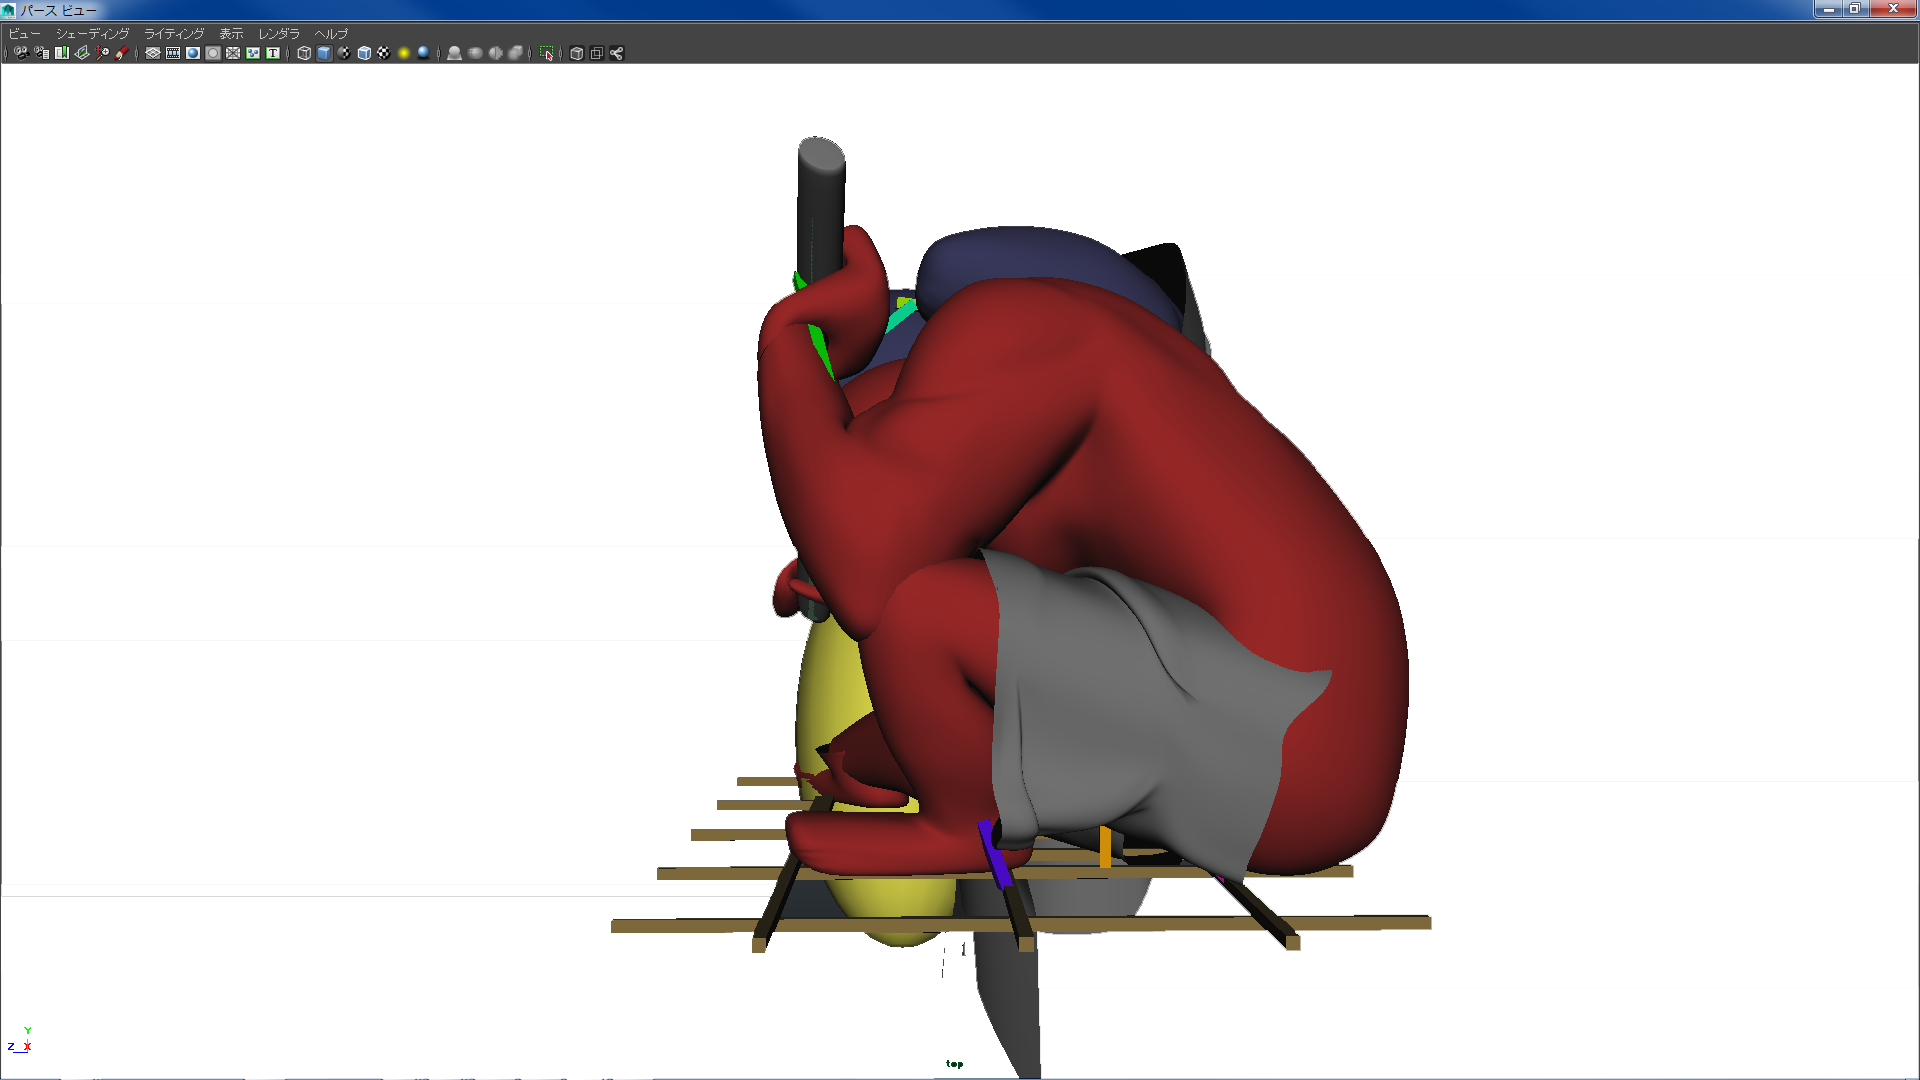Click the 表示 menu item
Viewport: 1920px width, 1080px height.
tap(231, 34)
